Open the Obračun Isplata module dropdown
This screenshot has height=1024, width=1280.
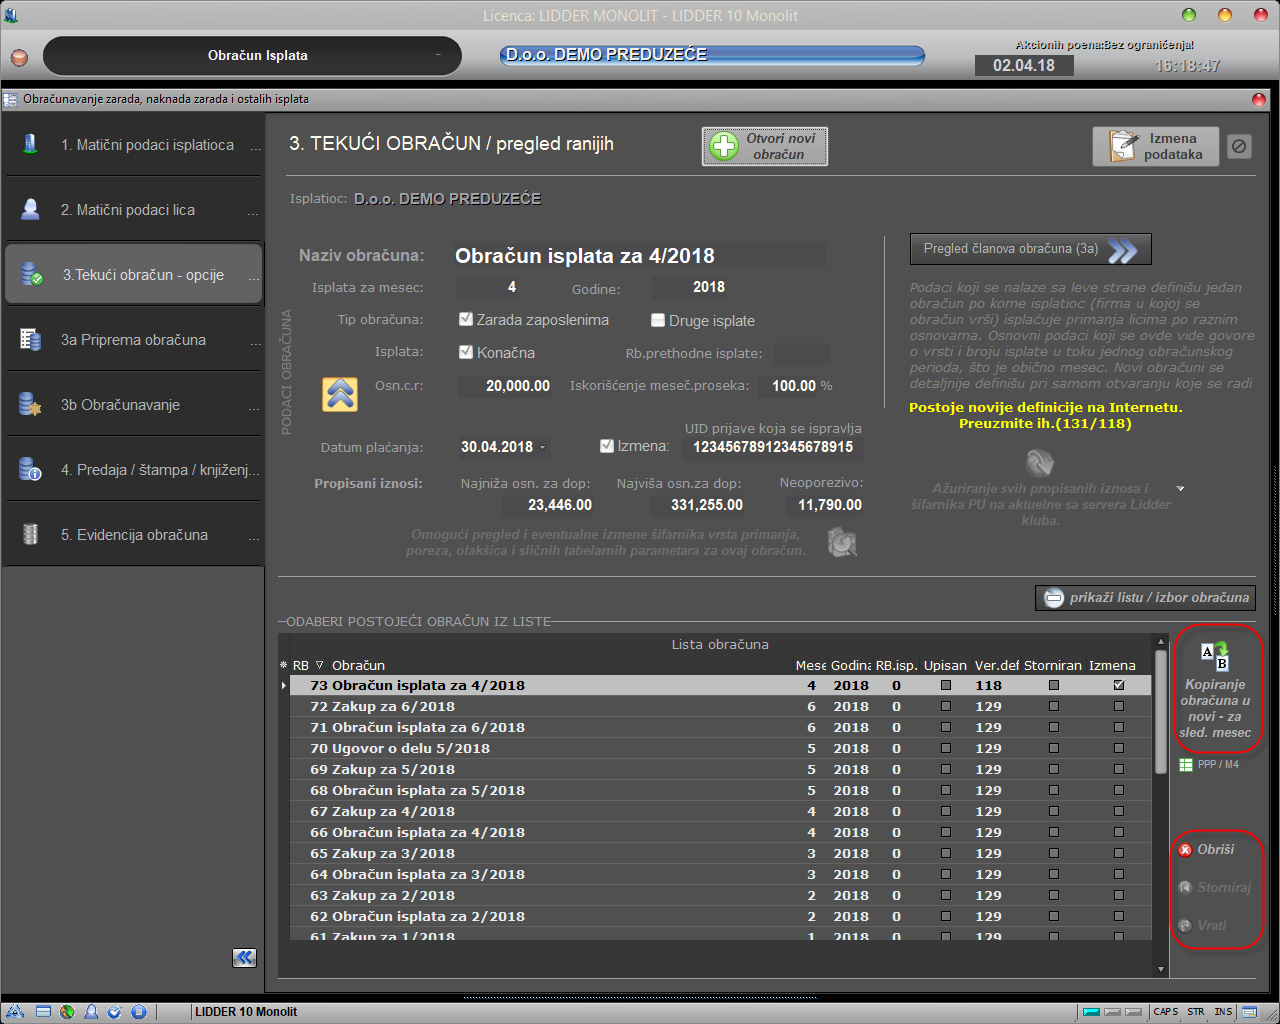(x=437, y=55)
